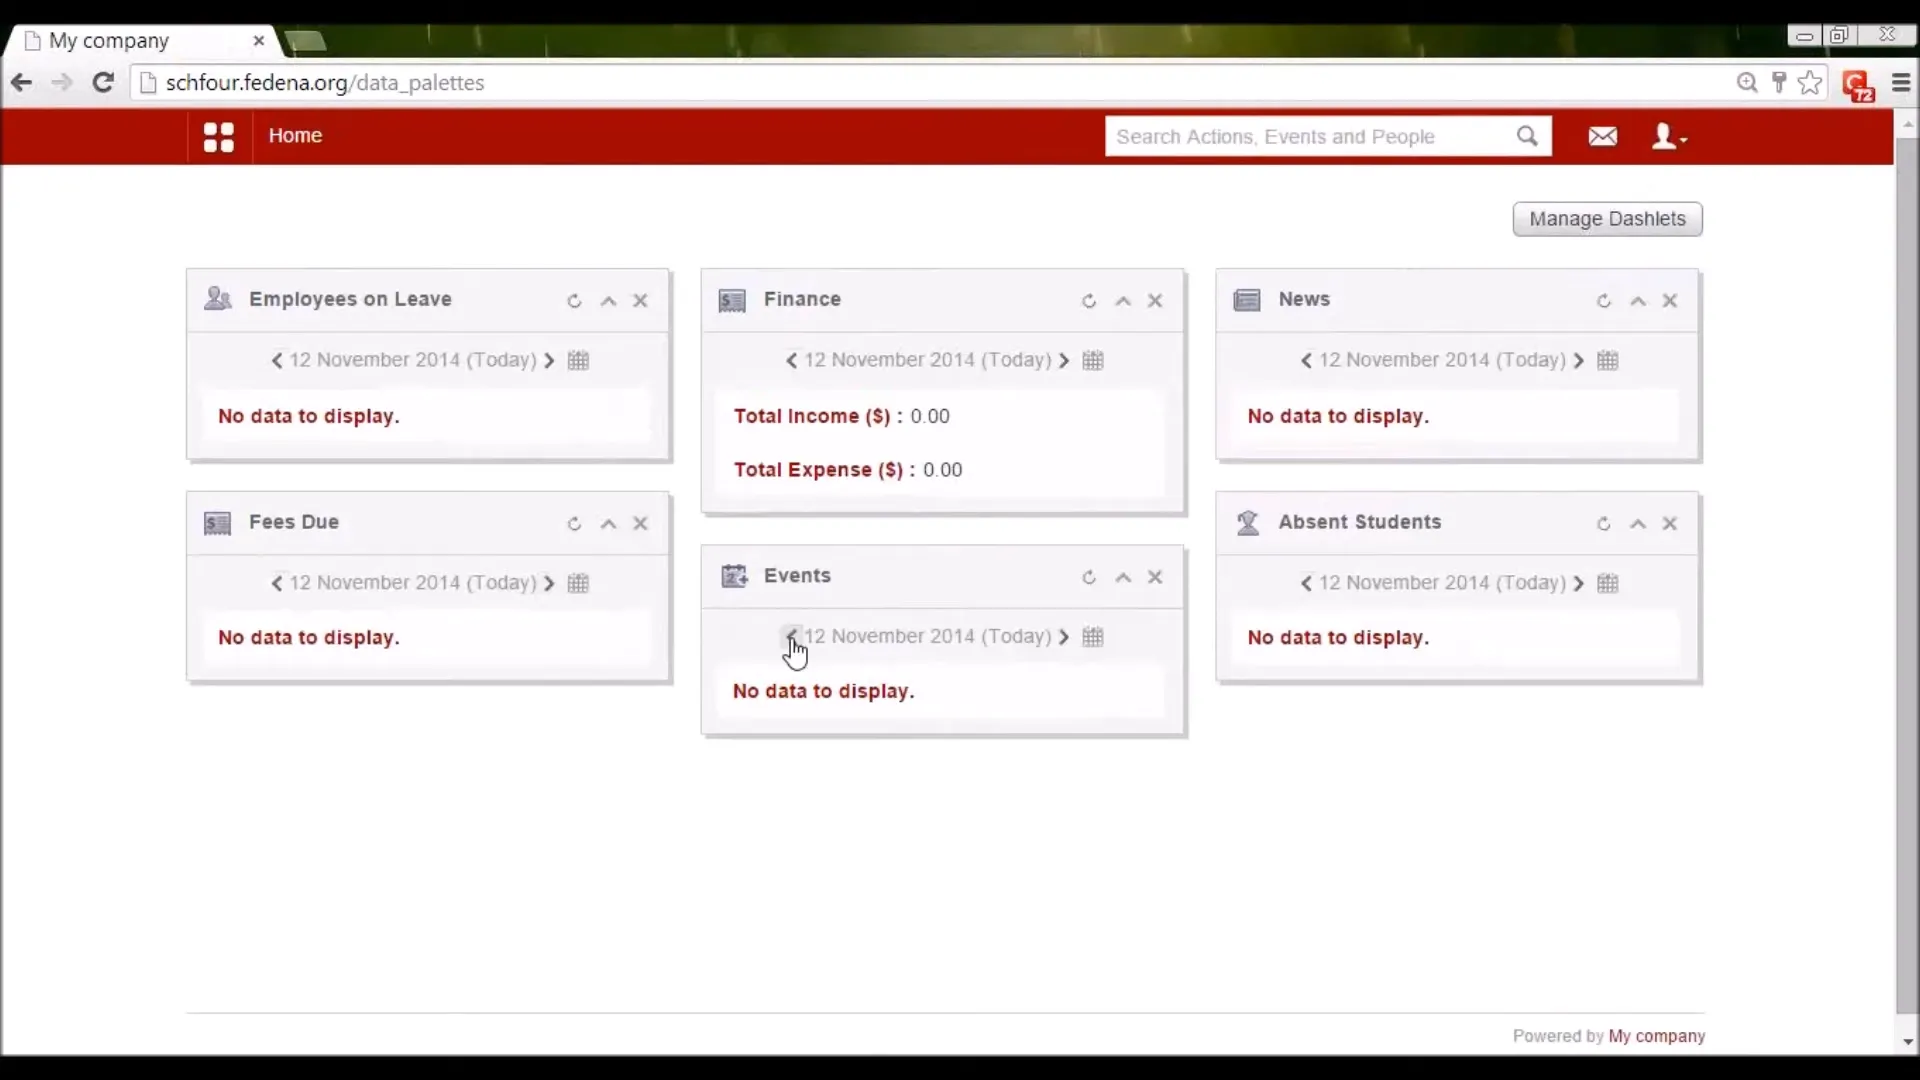Screen dimensions: 1920x1080
Task: Collapse the Finance dashlet
Action: click(x=1123, y=300)
